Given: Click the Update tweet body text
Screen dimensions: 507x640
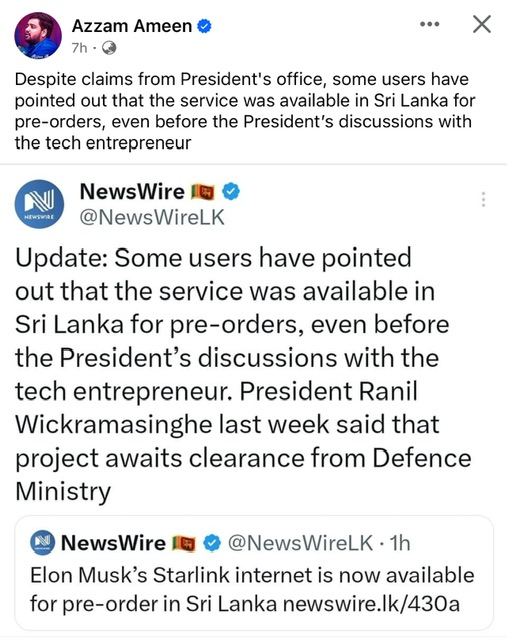Looking at the screenshot, I should pyautogui.click(x=243, y=374).
